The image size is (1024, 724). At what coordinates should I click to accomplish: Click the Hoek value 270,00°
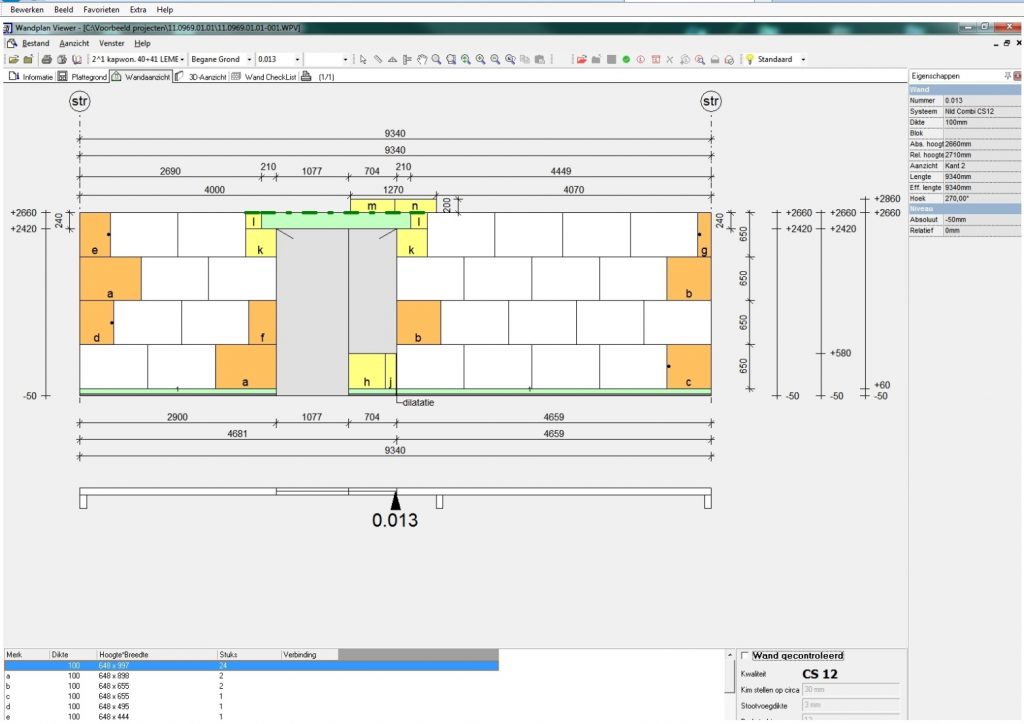[x=982, y=198]
